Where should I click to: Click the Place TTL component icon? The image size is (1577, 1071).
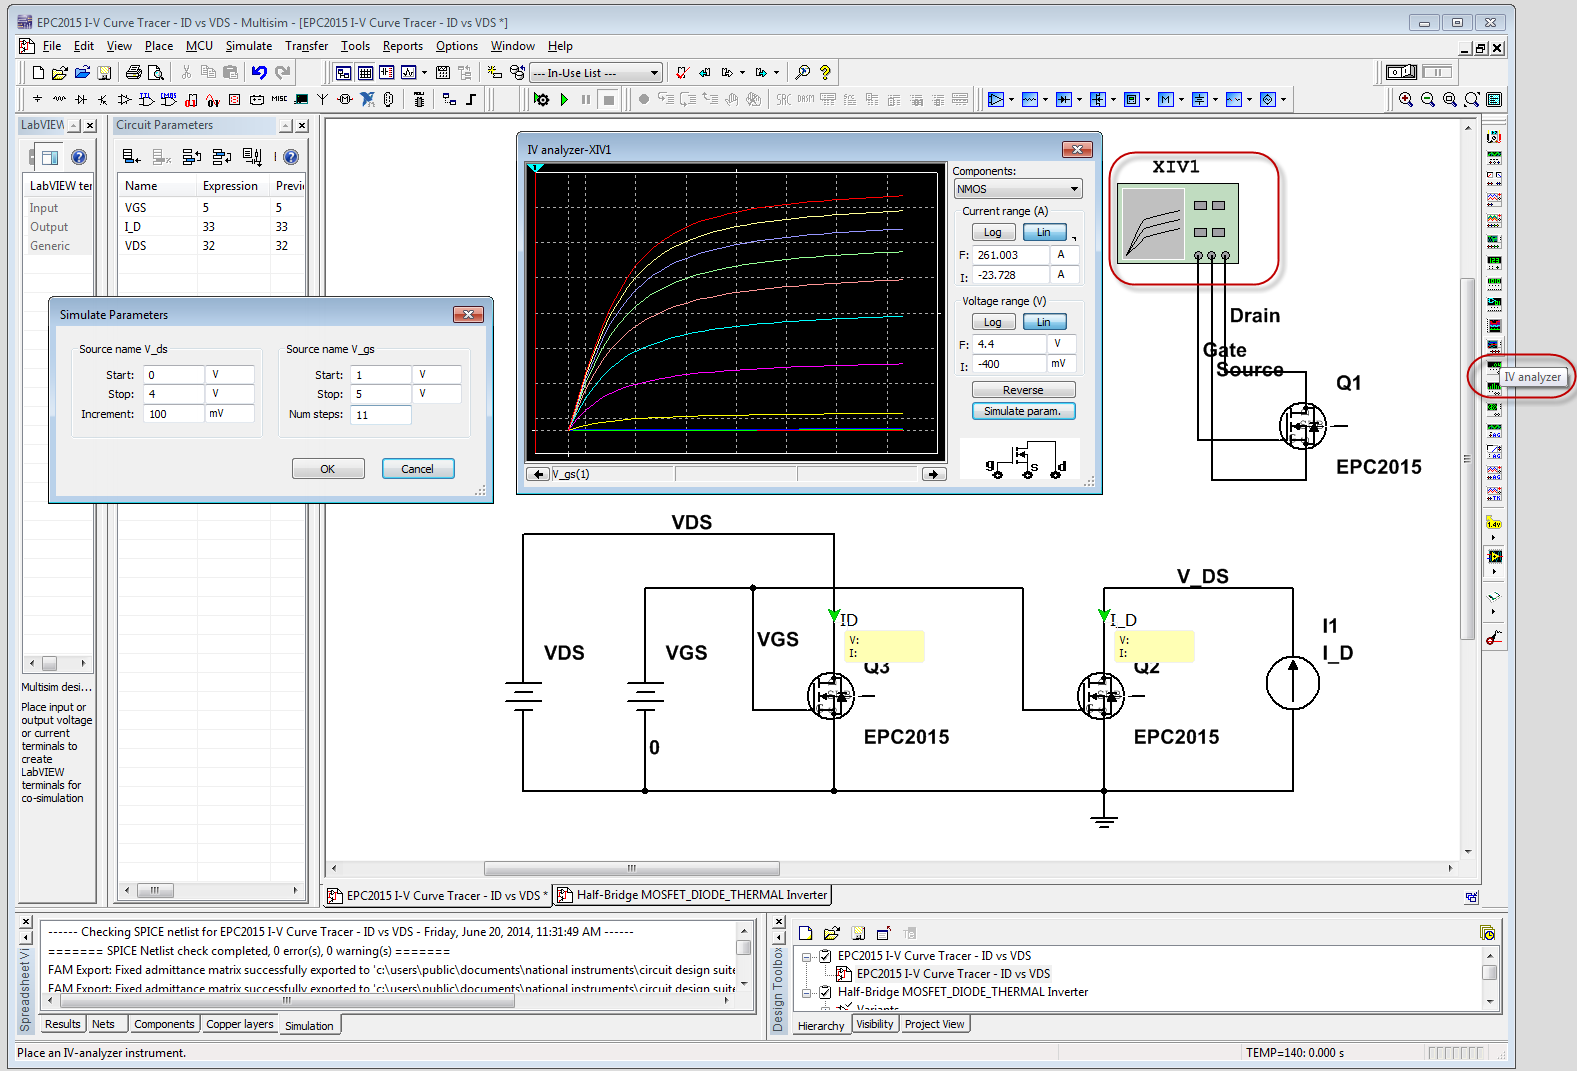pos(146,100)
